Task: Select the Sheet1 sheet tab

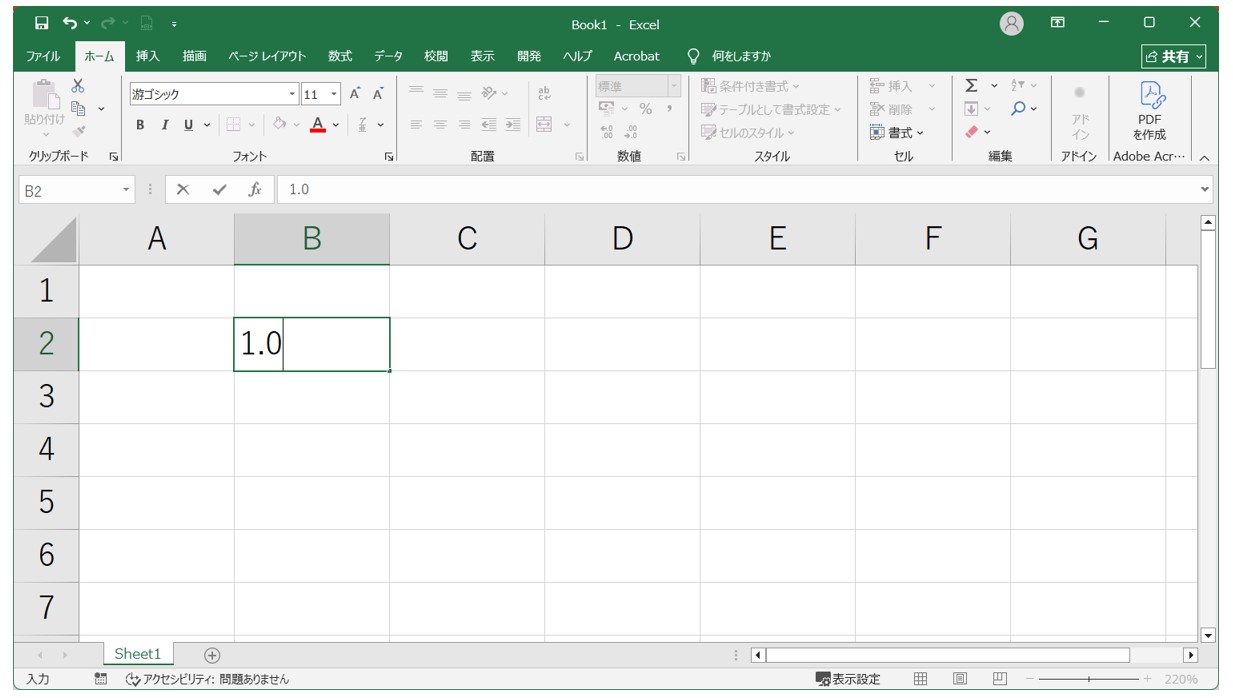Action: point(137,654)
